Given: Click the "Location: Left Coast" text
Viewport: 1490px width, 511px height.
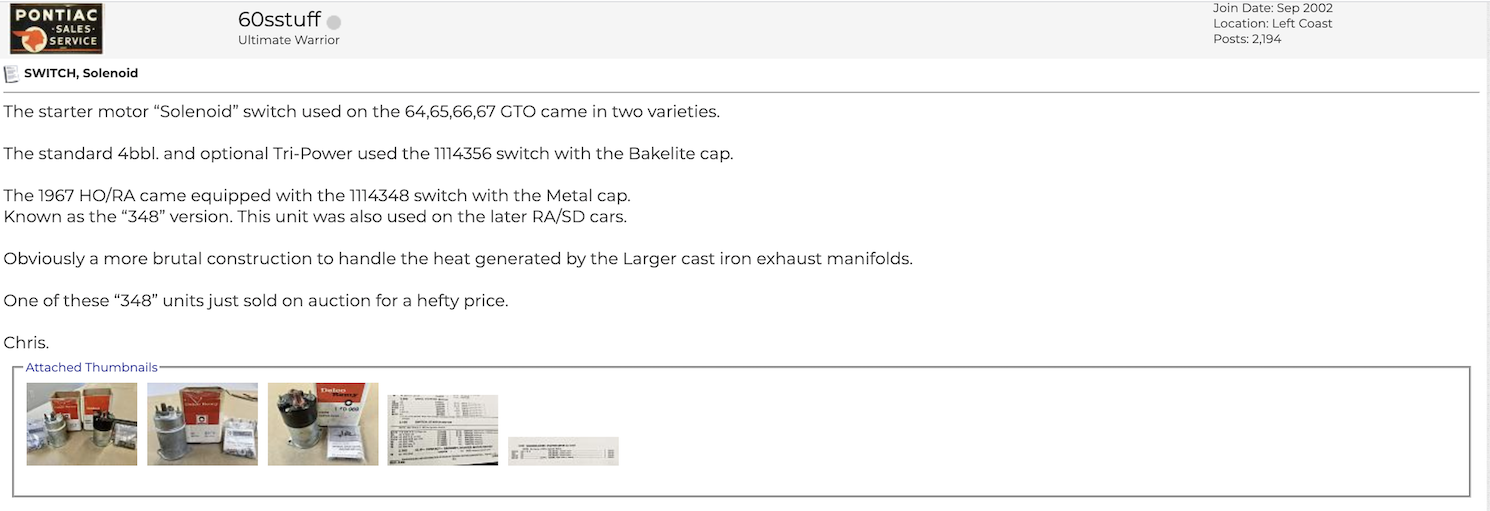Looking at the screenshot, I should (1272, 24).
